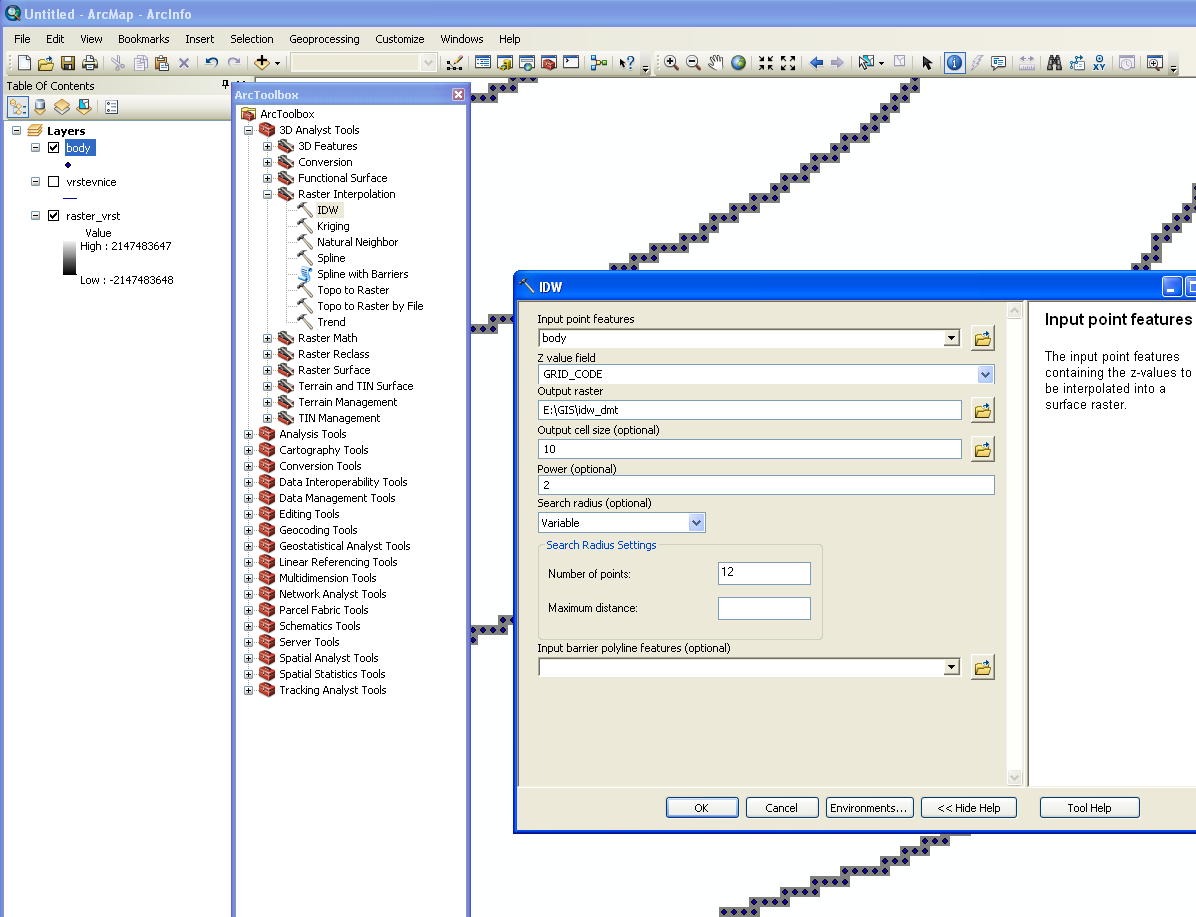Click the Undo arrow icon
The height and width of the screenshot is (917, 1196).
(212, 63)
